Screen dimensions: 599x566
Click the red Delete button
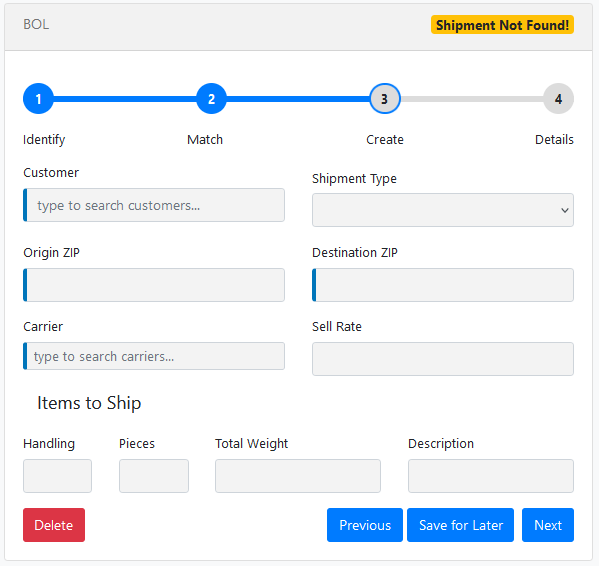[x=54, y=525]
